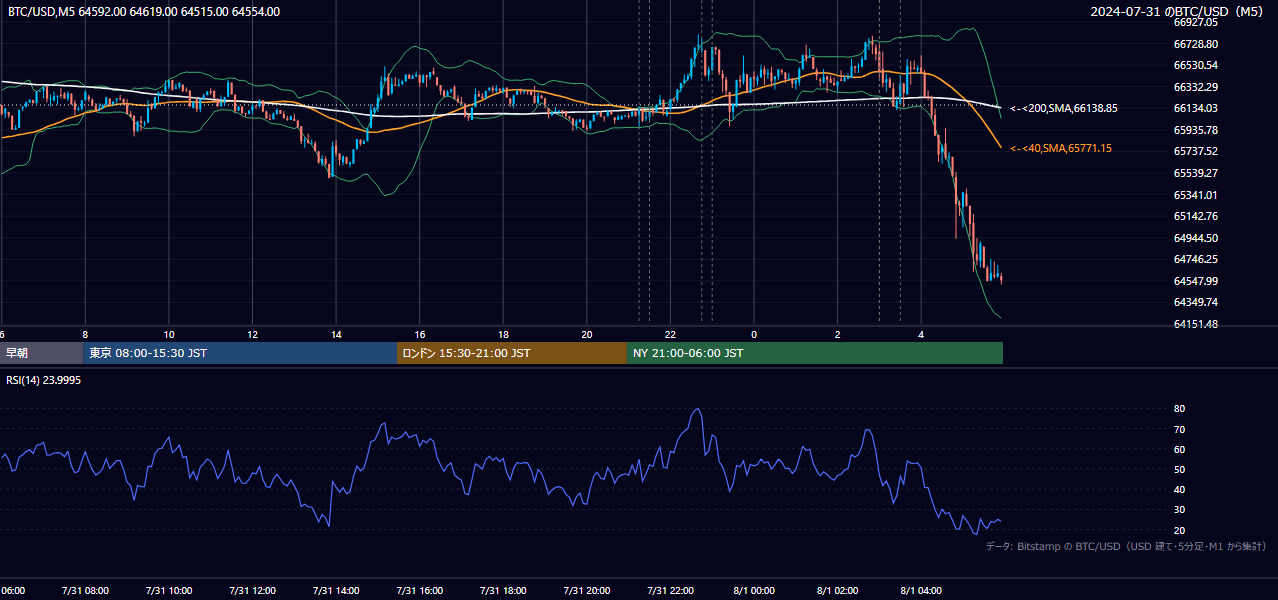Click price scale value 65341.01
The height and width of the screenshot is (600, 1278).
[x=1195, y=195]
